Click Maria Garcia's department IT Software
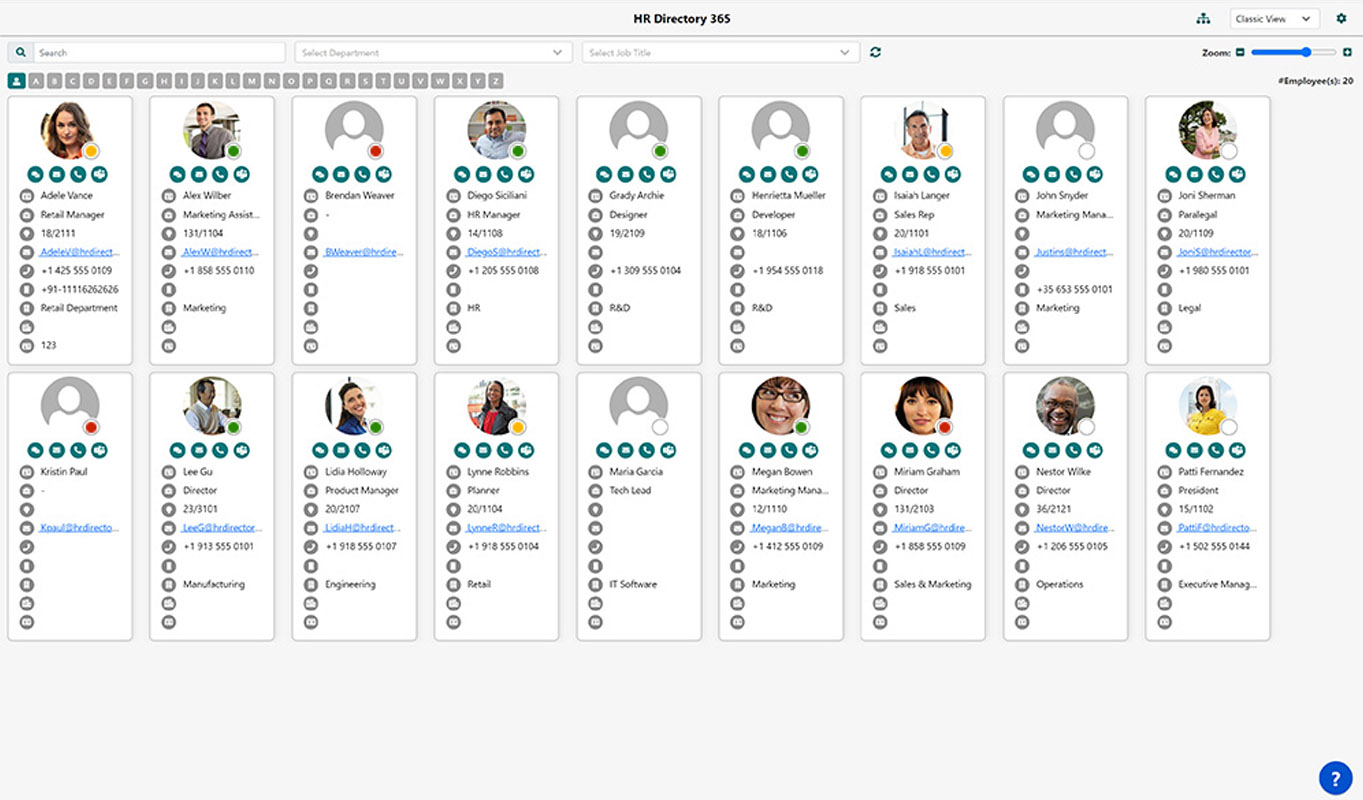This screenshot has height=800, width=1363. coord(633,585)
